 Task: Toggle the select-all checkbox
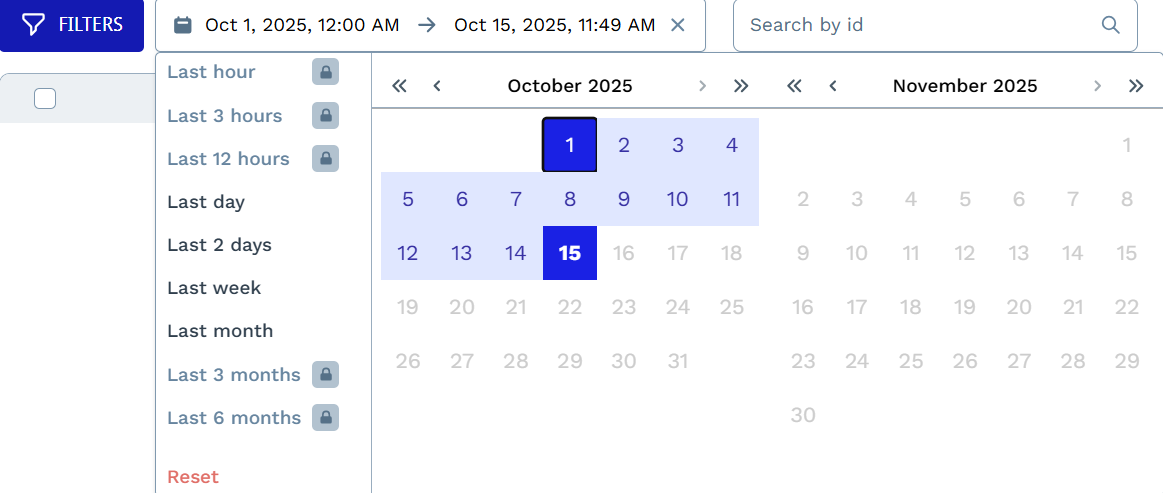click(x=45, y=98)
